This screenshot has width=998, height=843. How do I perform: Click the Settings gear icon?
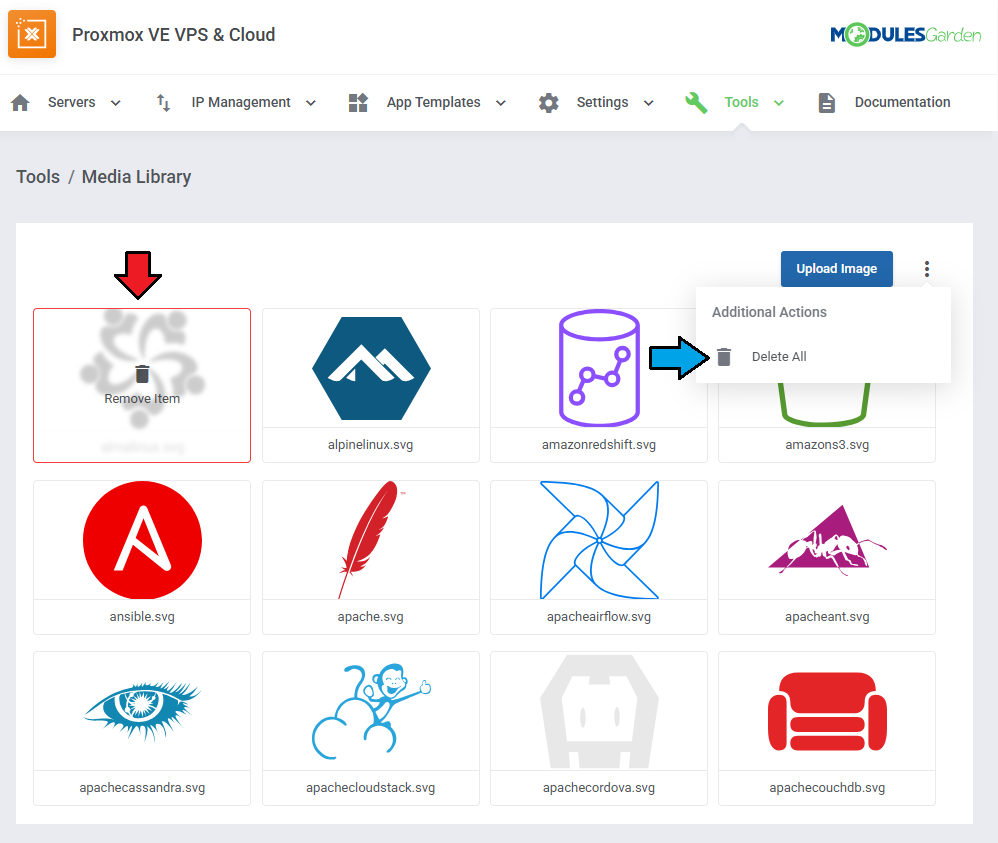(x=549, y=103)
